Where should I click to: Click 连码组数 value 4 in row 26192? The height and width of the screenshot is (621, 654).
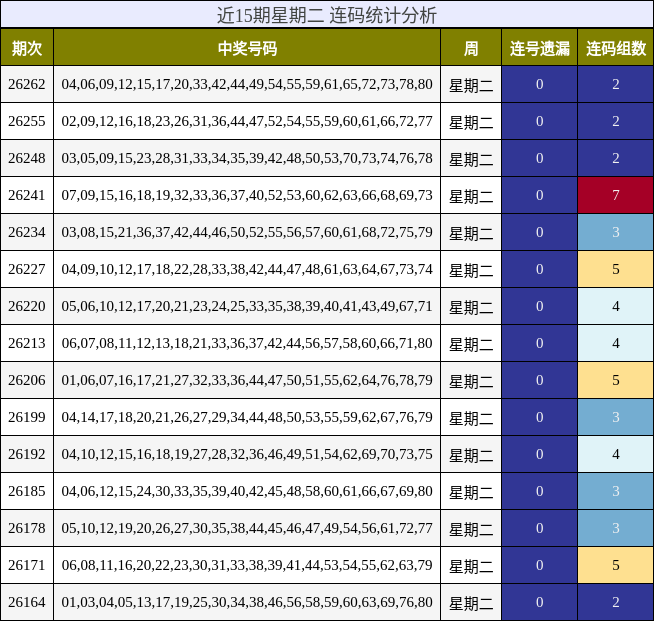pyautogui.click(x=616, y=454)
